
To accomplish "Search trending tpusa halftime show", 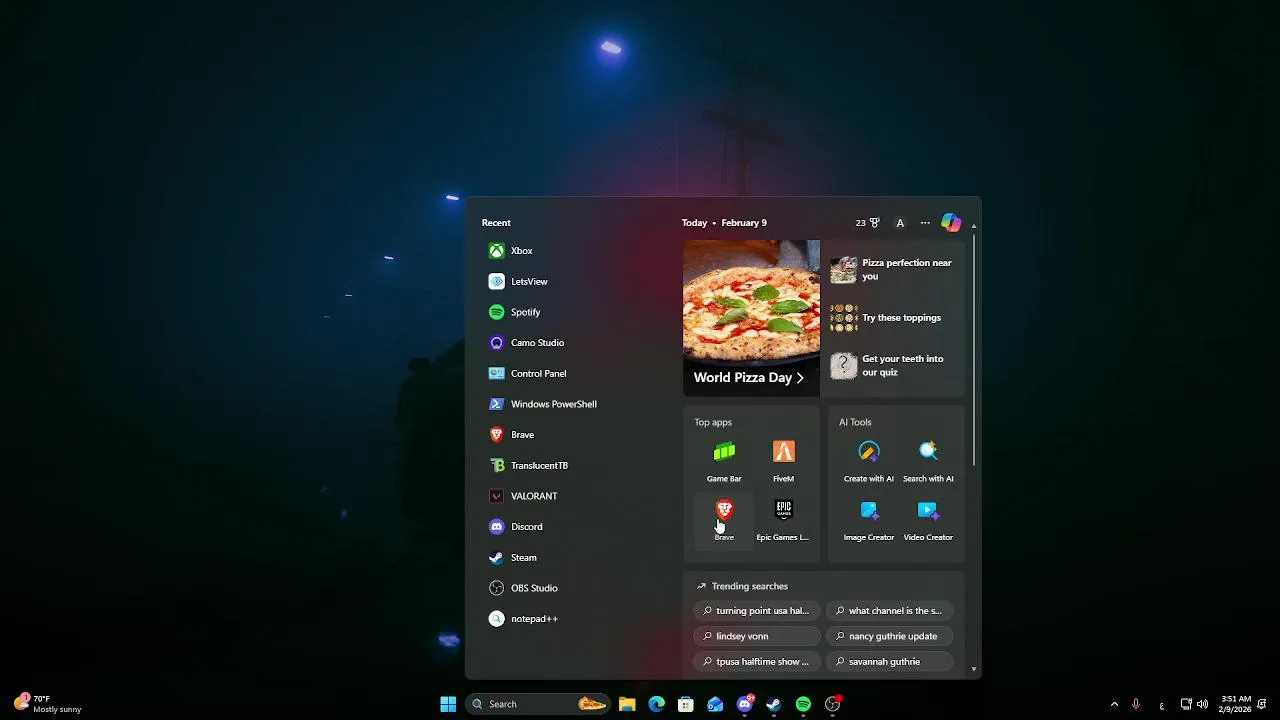I will 756,662.
